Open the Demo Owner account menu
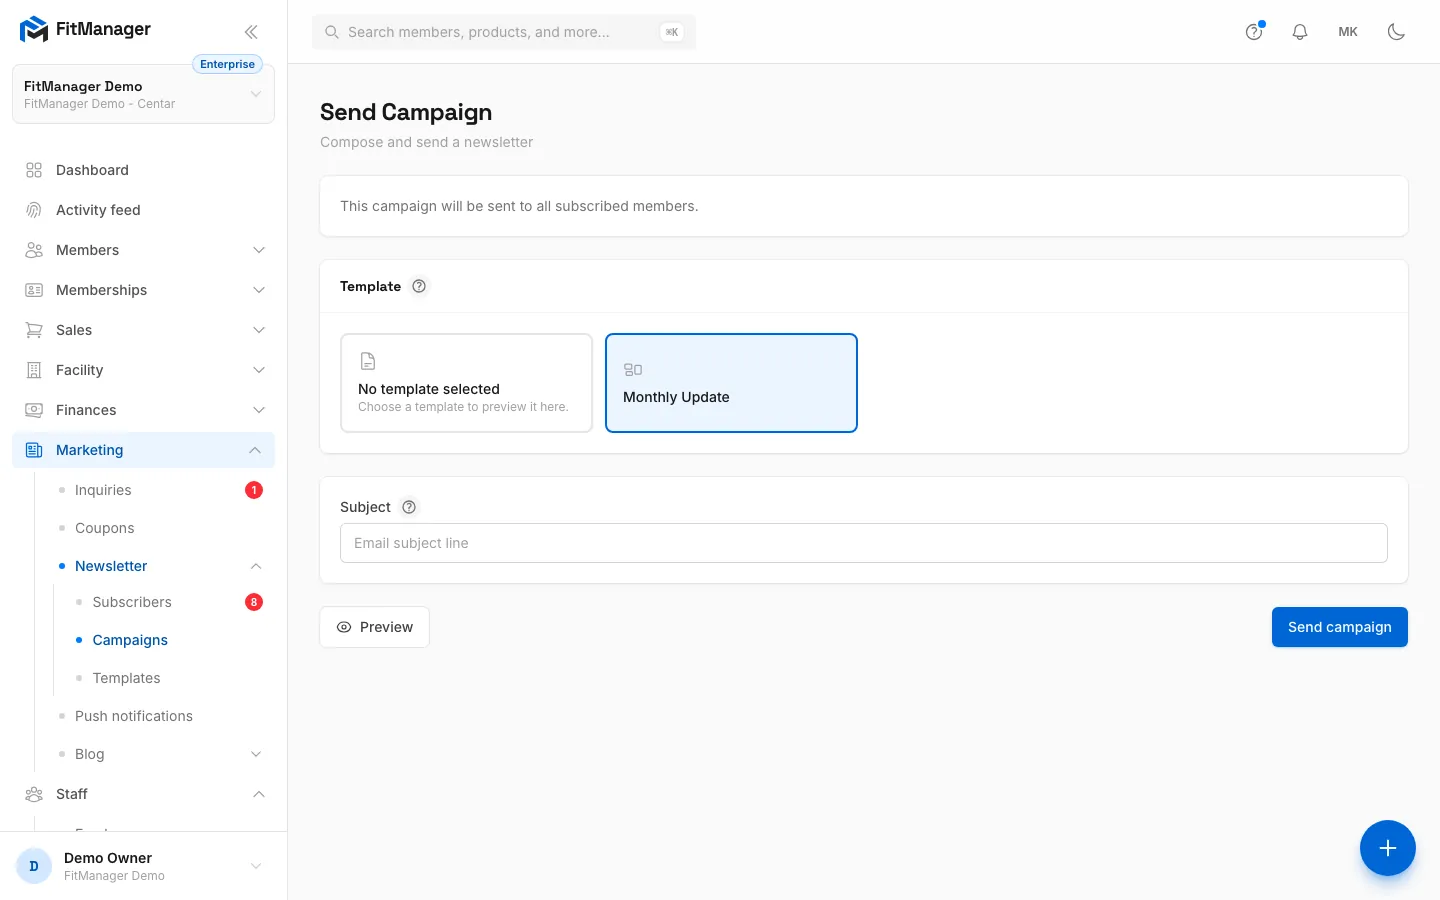The height and width of the screenshot is (900, 1440). (x=143, y=866)
